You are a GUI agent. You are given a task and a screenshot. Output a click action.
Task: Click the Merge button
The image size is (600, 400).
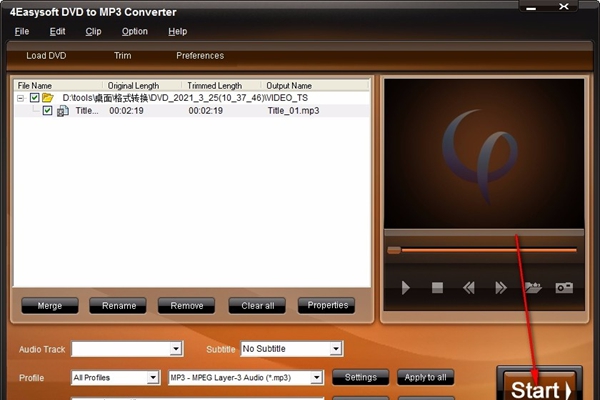point(50,305)
